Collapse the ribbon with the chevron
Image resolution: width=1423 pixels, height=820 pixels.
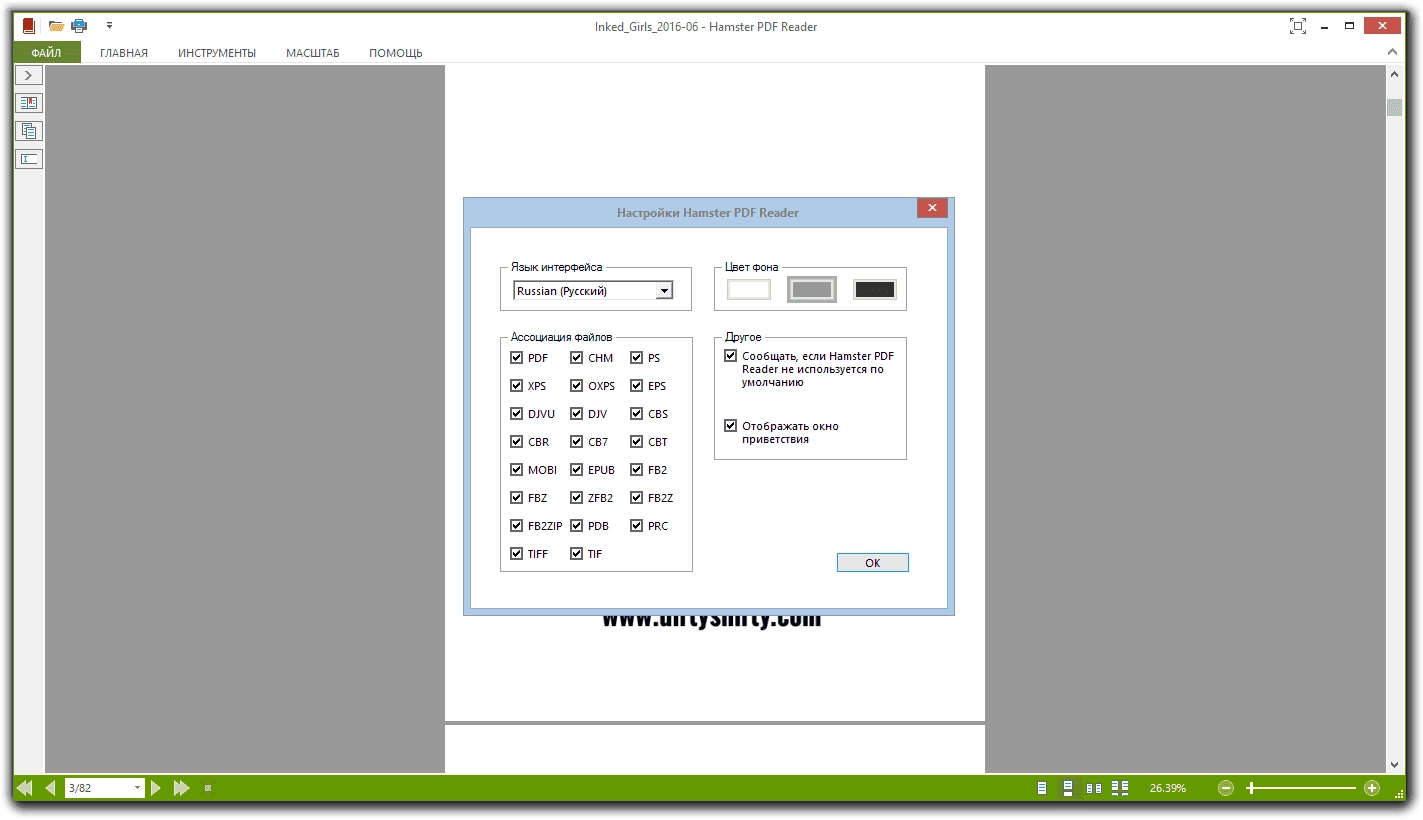tap(1393, 52)
